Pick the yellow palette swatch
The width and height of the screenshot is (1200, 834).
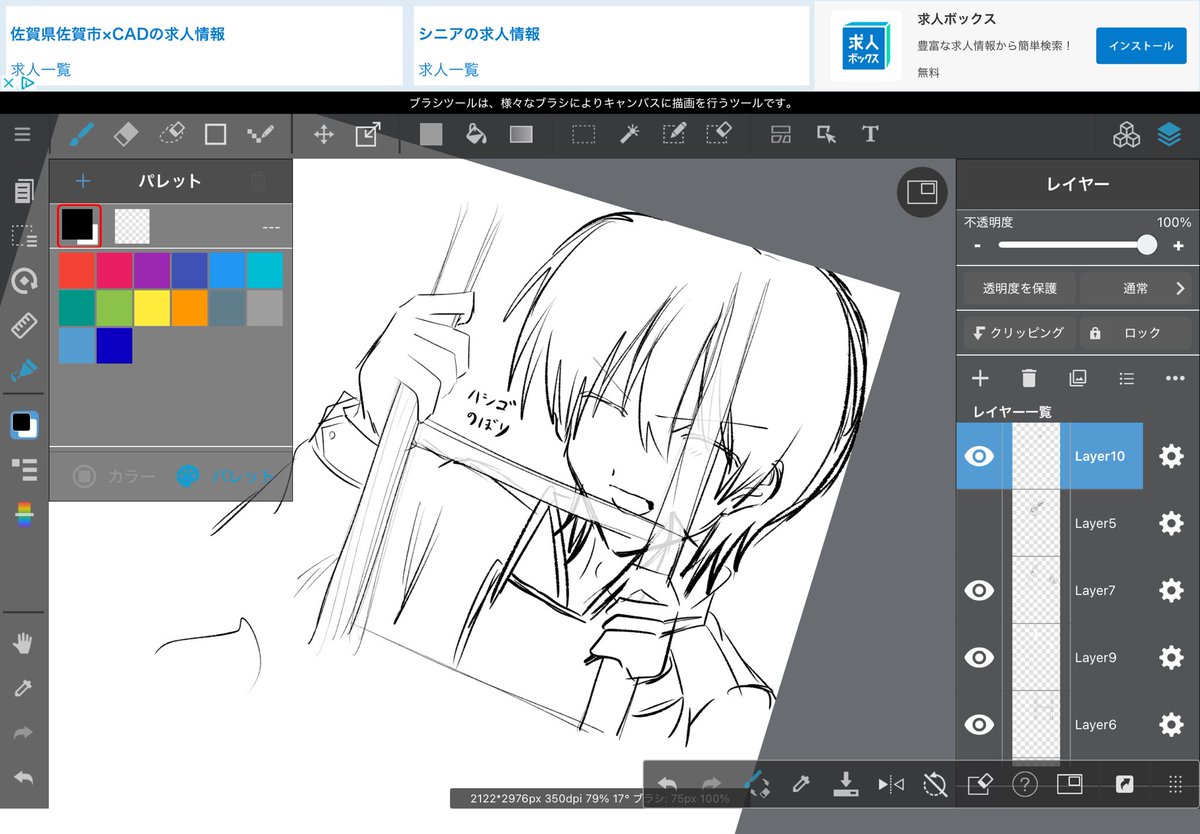(x=152, y=308)
